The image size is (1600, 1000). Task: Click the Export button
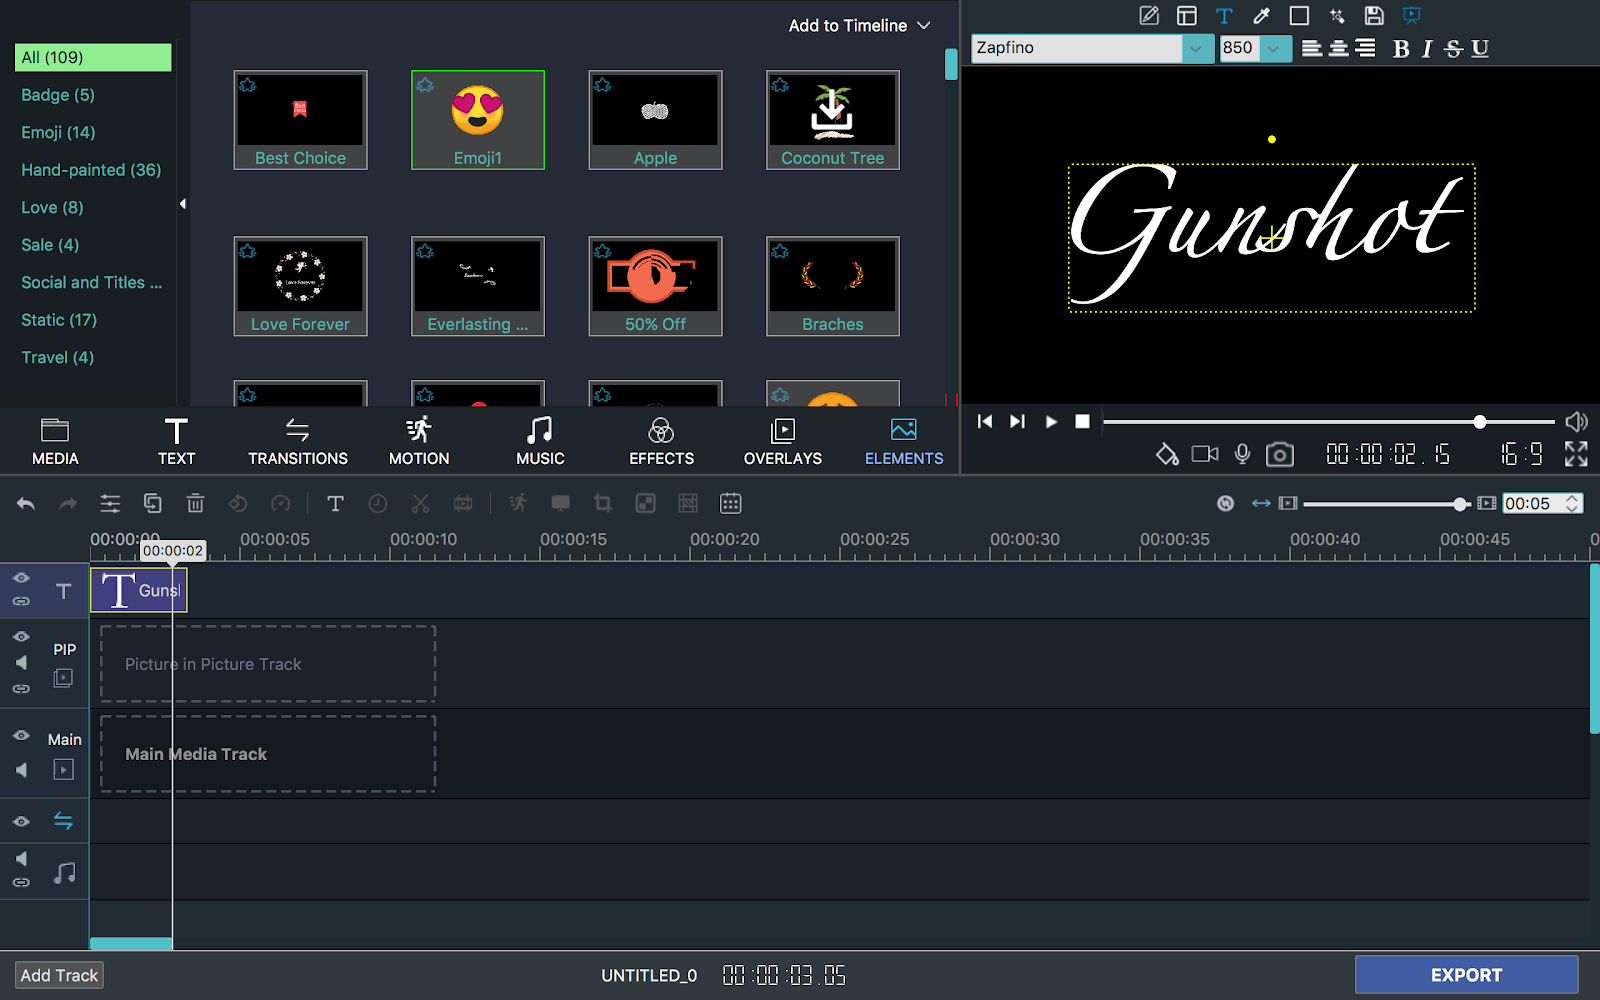[x=1466, y=975]
